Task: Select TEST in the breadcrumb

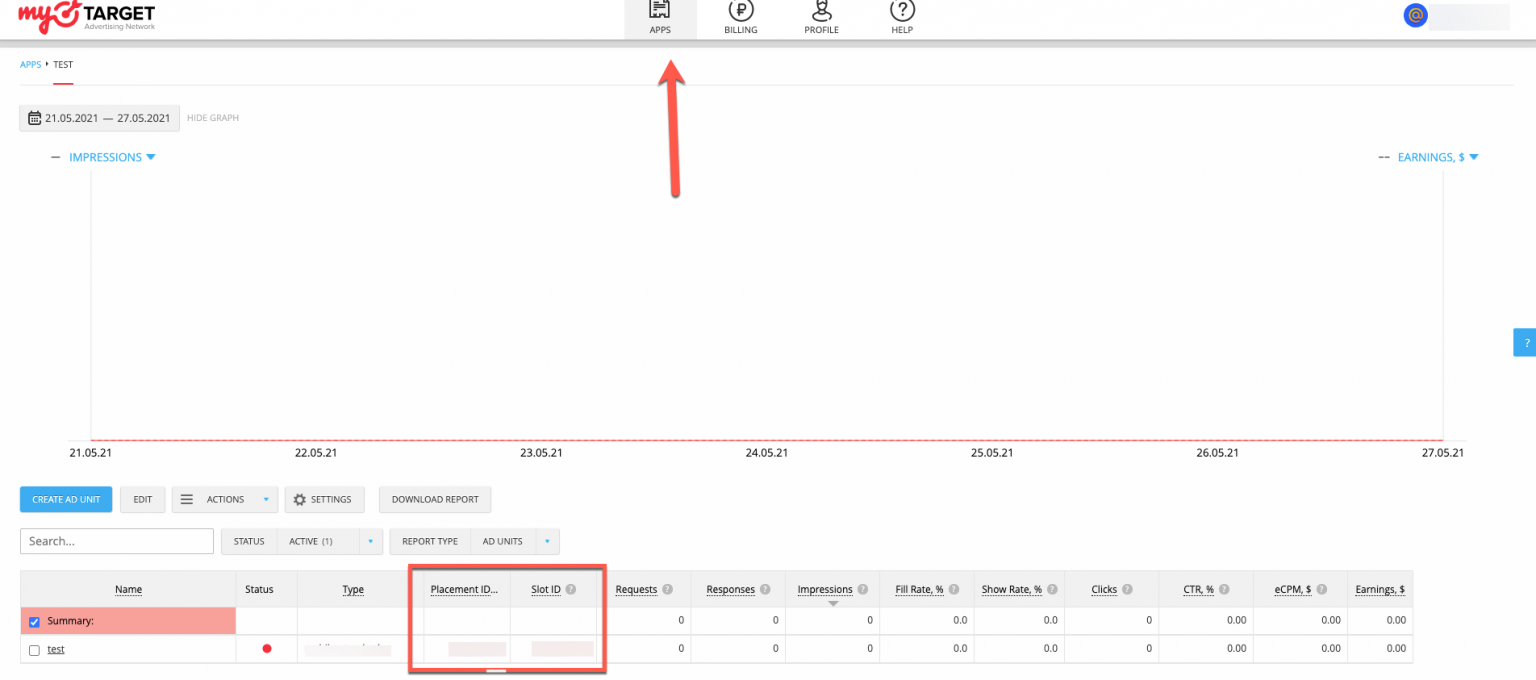Action: (x=63, y=64)
